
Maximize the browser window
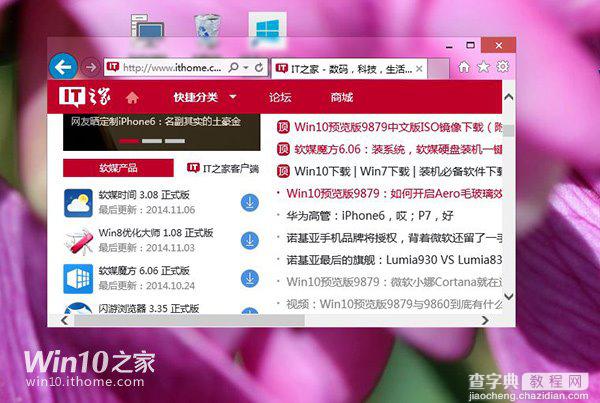470,45
